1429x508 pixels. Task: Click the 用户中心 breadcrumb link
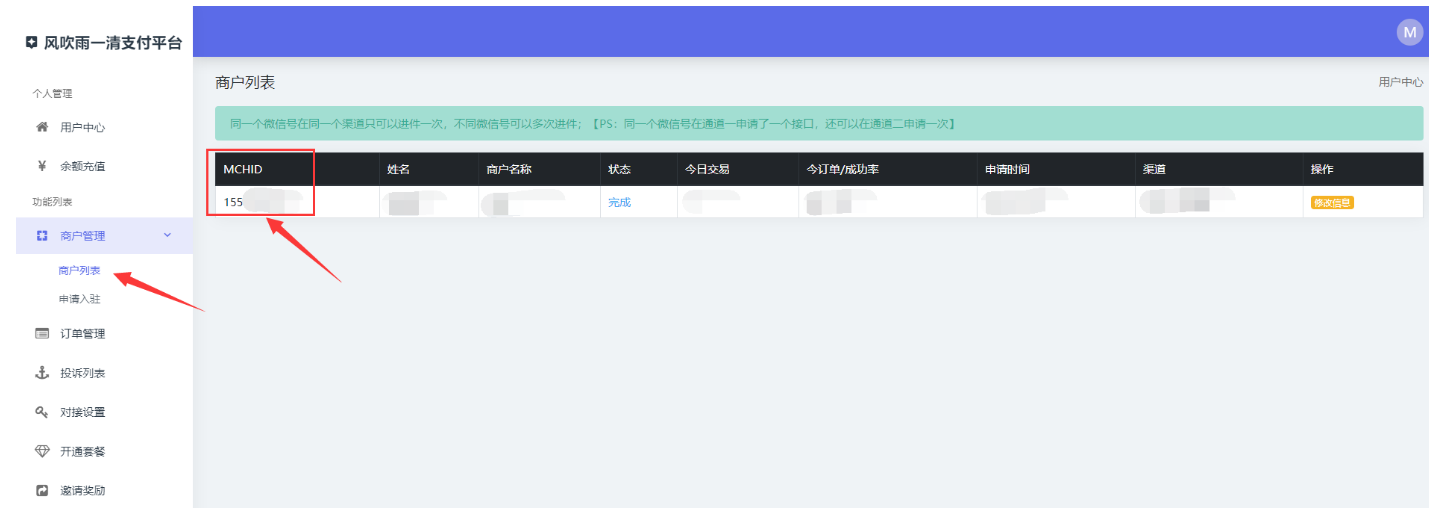1400,82
